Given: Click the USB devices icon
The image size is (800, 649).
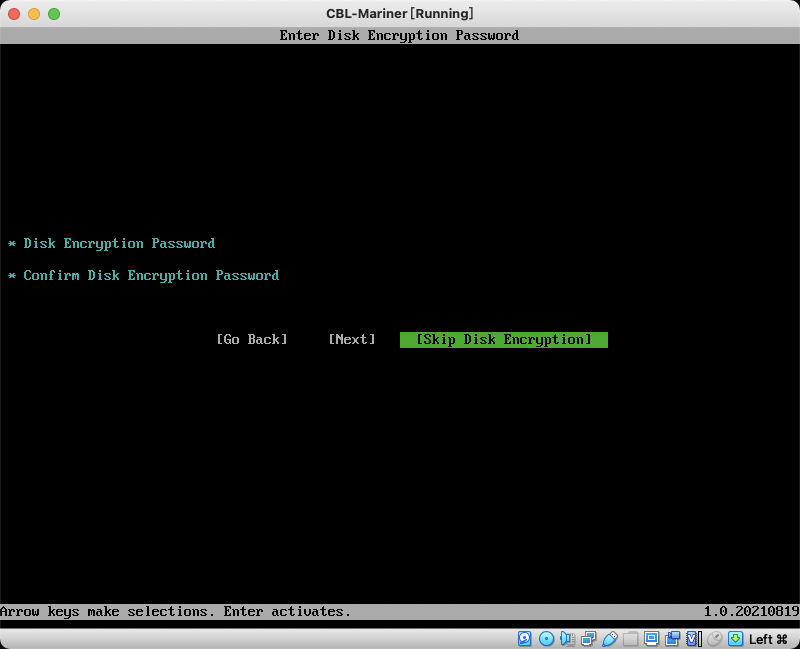Looking at the screenshot, I should (609, 638).
